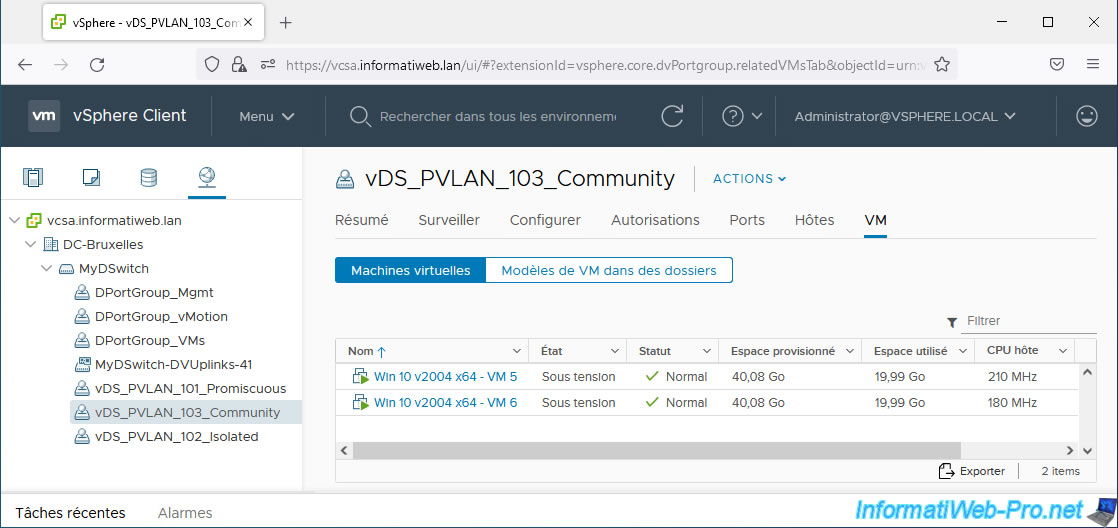Open the Win 10 v2004 x64 - VM 6 link
1118x528 pixels.
pyautogui.click(x=446, y=403)
